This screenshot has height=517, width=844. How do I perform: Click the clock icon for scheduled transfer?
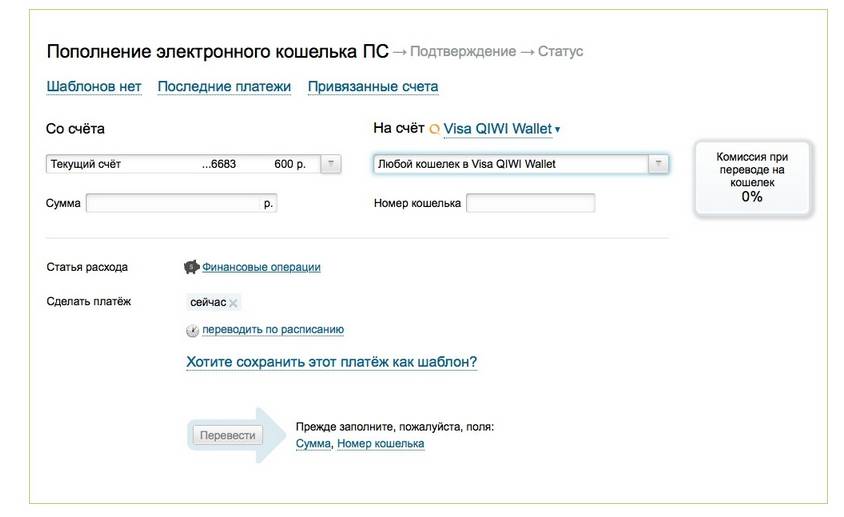(x=192, y=330)
